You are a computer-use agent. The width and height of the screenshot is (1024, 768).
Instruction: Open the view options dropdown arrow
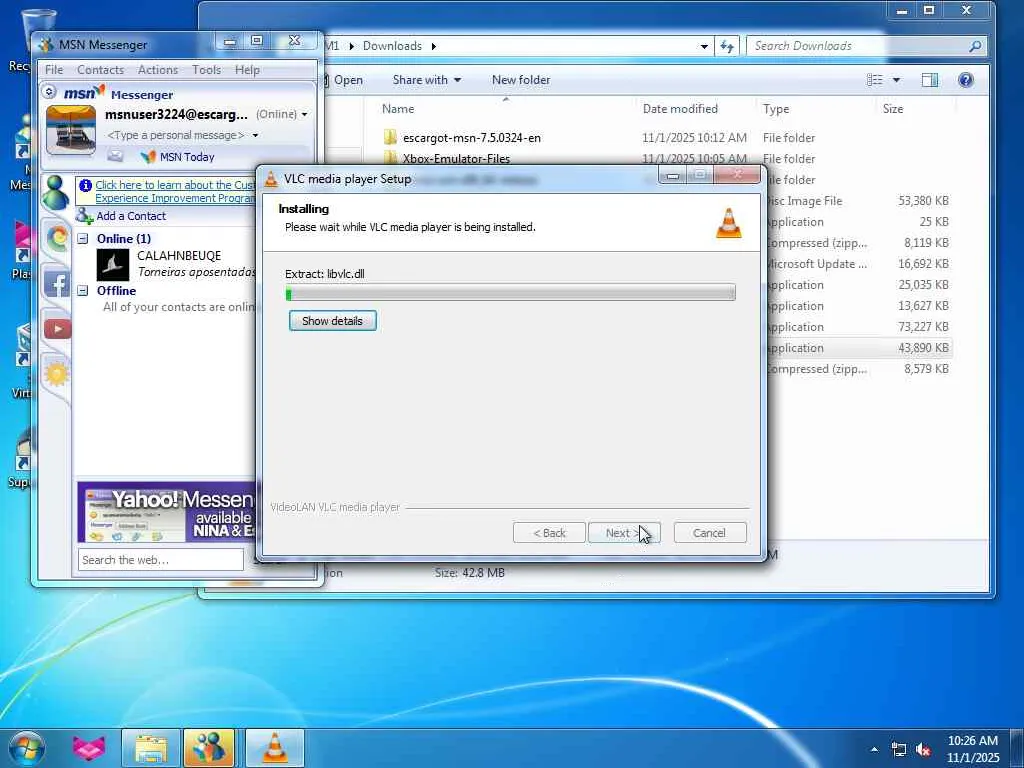point(896,80)
